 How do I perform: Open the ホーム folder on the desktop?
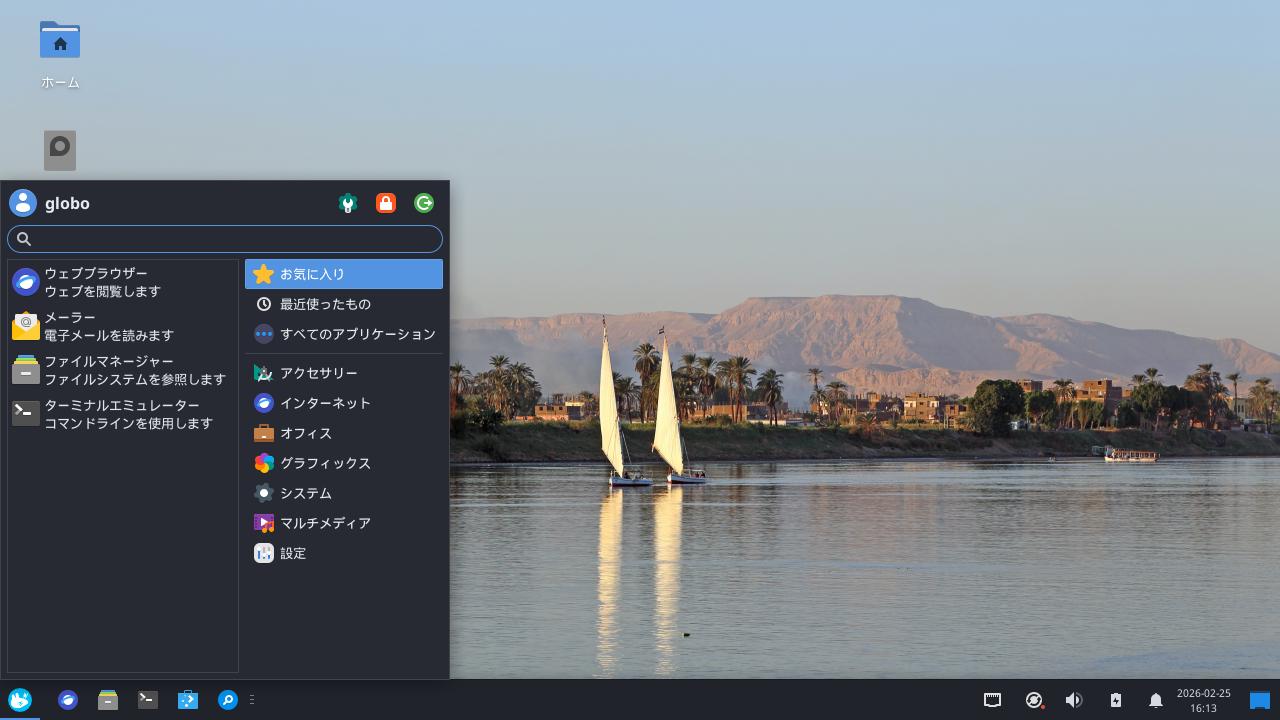click(60, 42)
